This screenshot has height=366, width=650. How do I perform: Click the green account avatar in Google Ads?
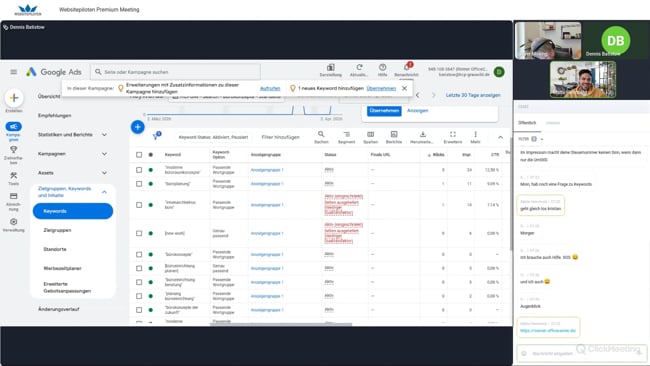pyautogui.click(x=499, y=72)
